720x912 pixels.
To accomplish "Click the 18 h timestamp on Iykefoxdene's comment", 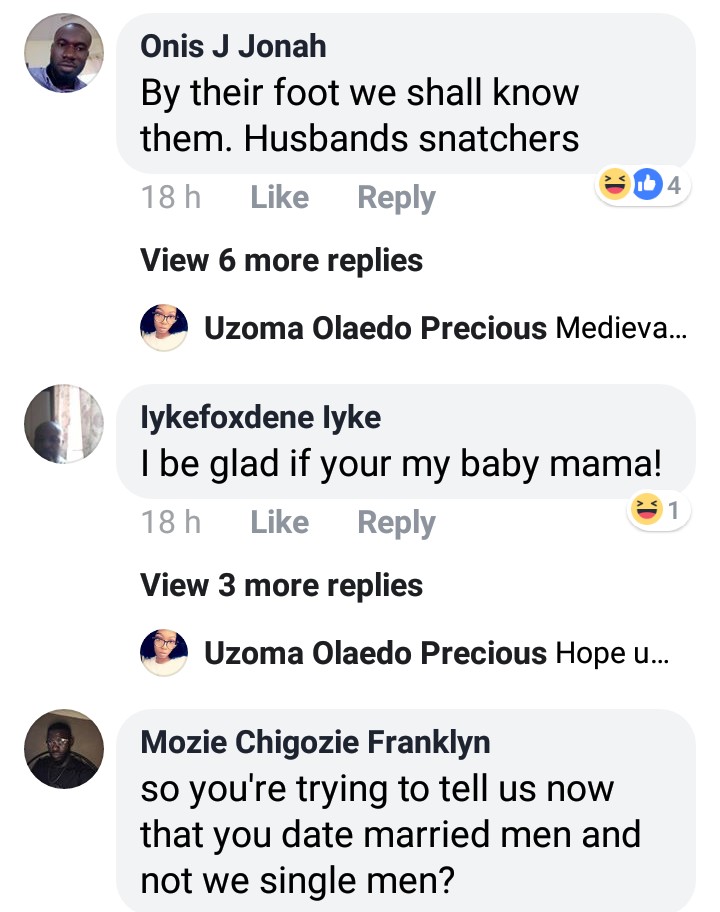I will point(171,522).
